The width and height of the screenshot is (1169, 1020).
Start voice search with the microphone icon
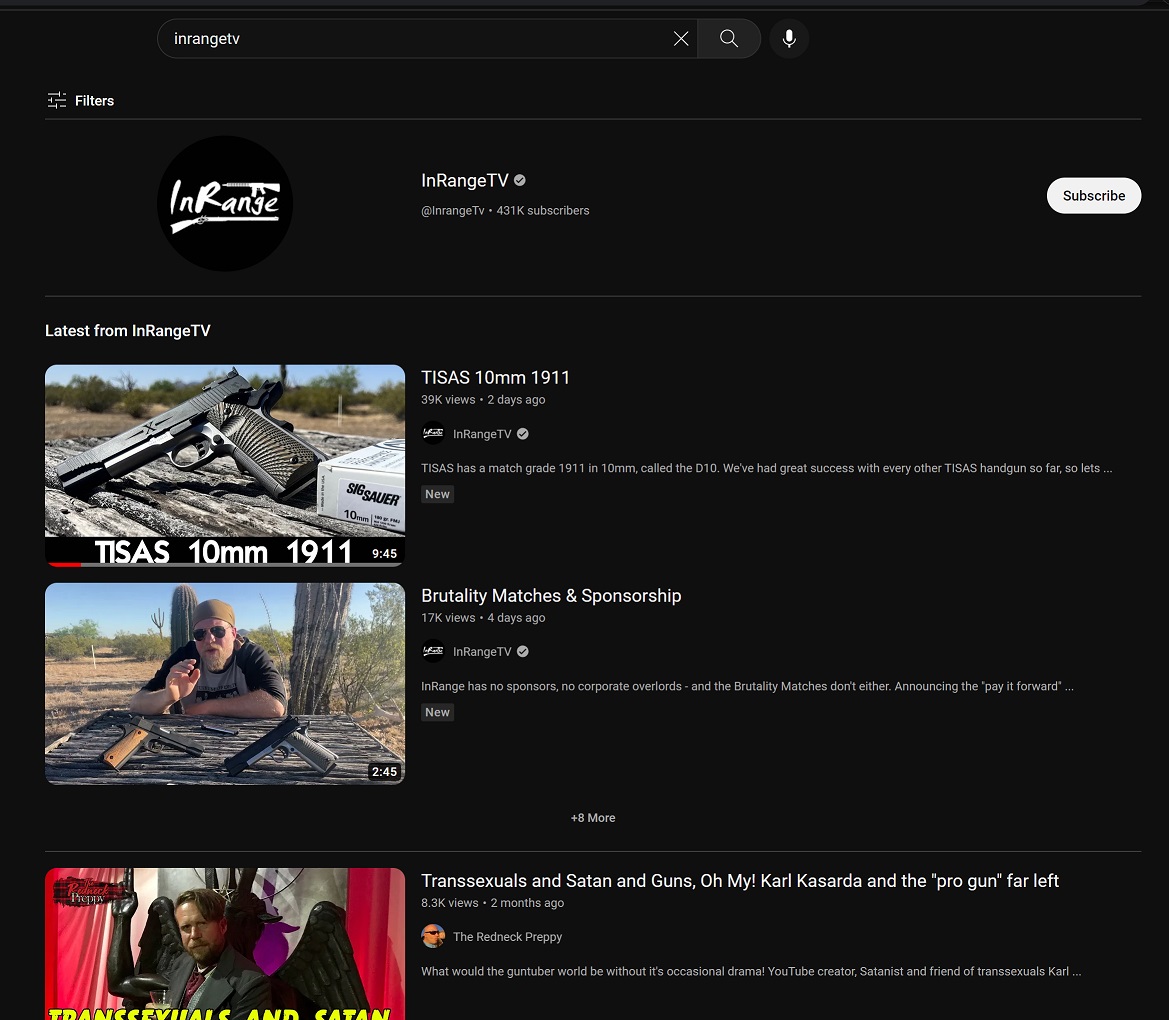coord(789,39)
